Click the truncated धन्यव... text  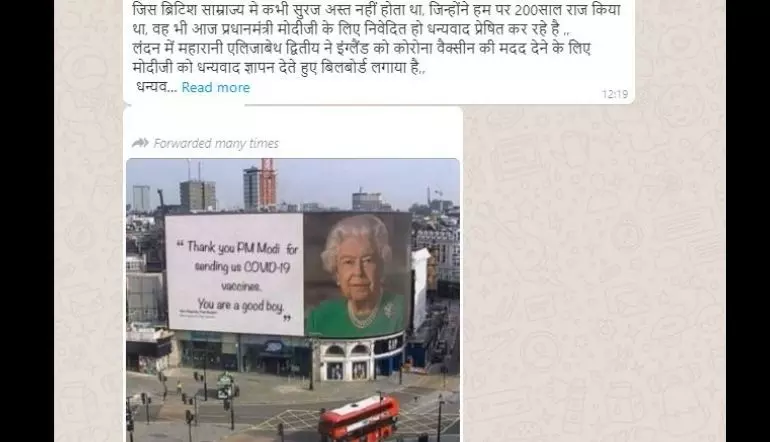click(x=156, y=87)
